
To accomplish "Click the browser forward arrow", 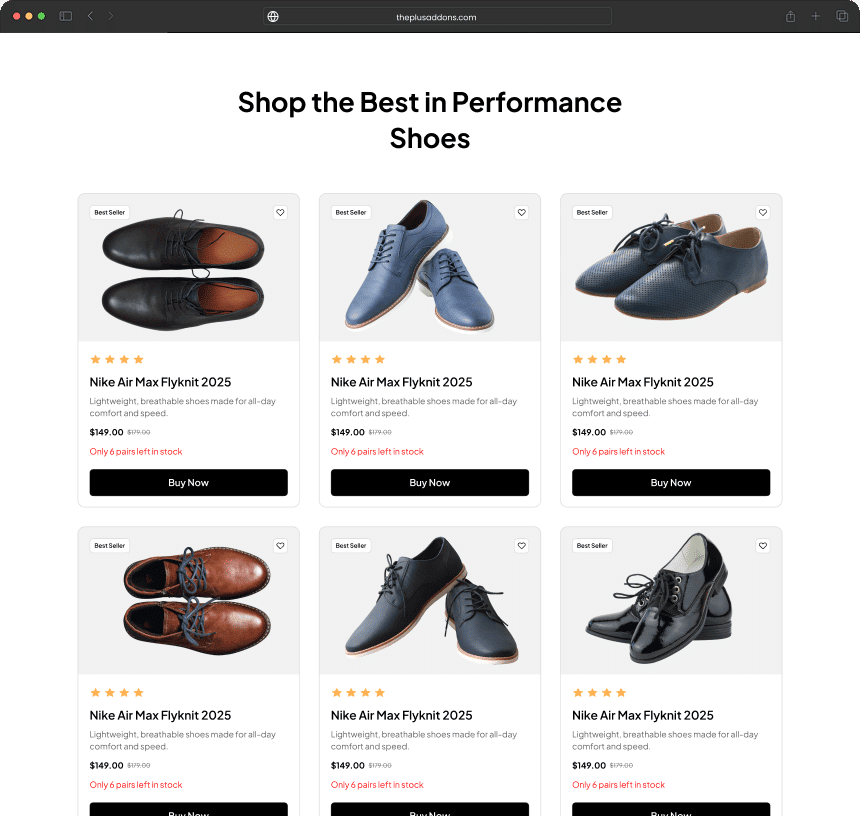I will point(110,16).
